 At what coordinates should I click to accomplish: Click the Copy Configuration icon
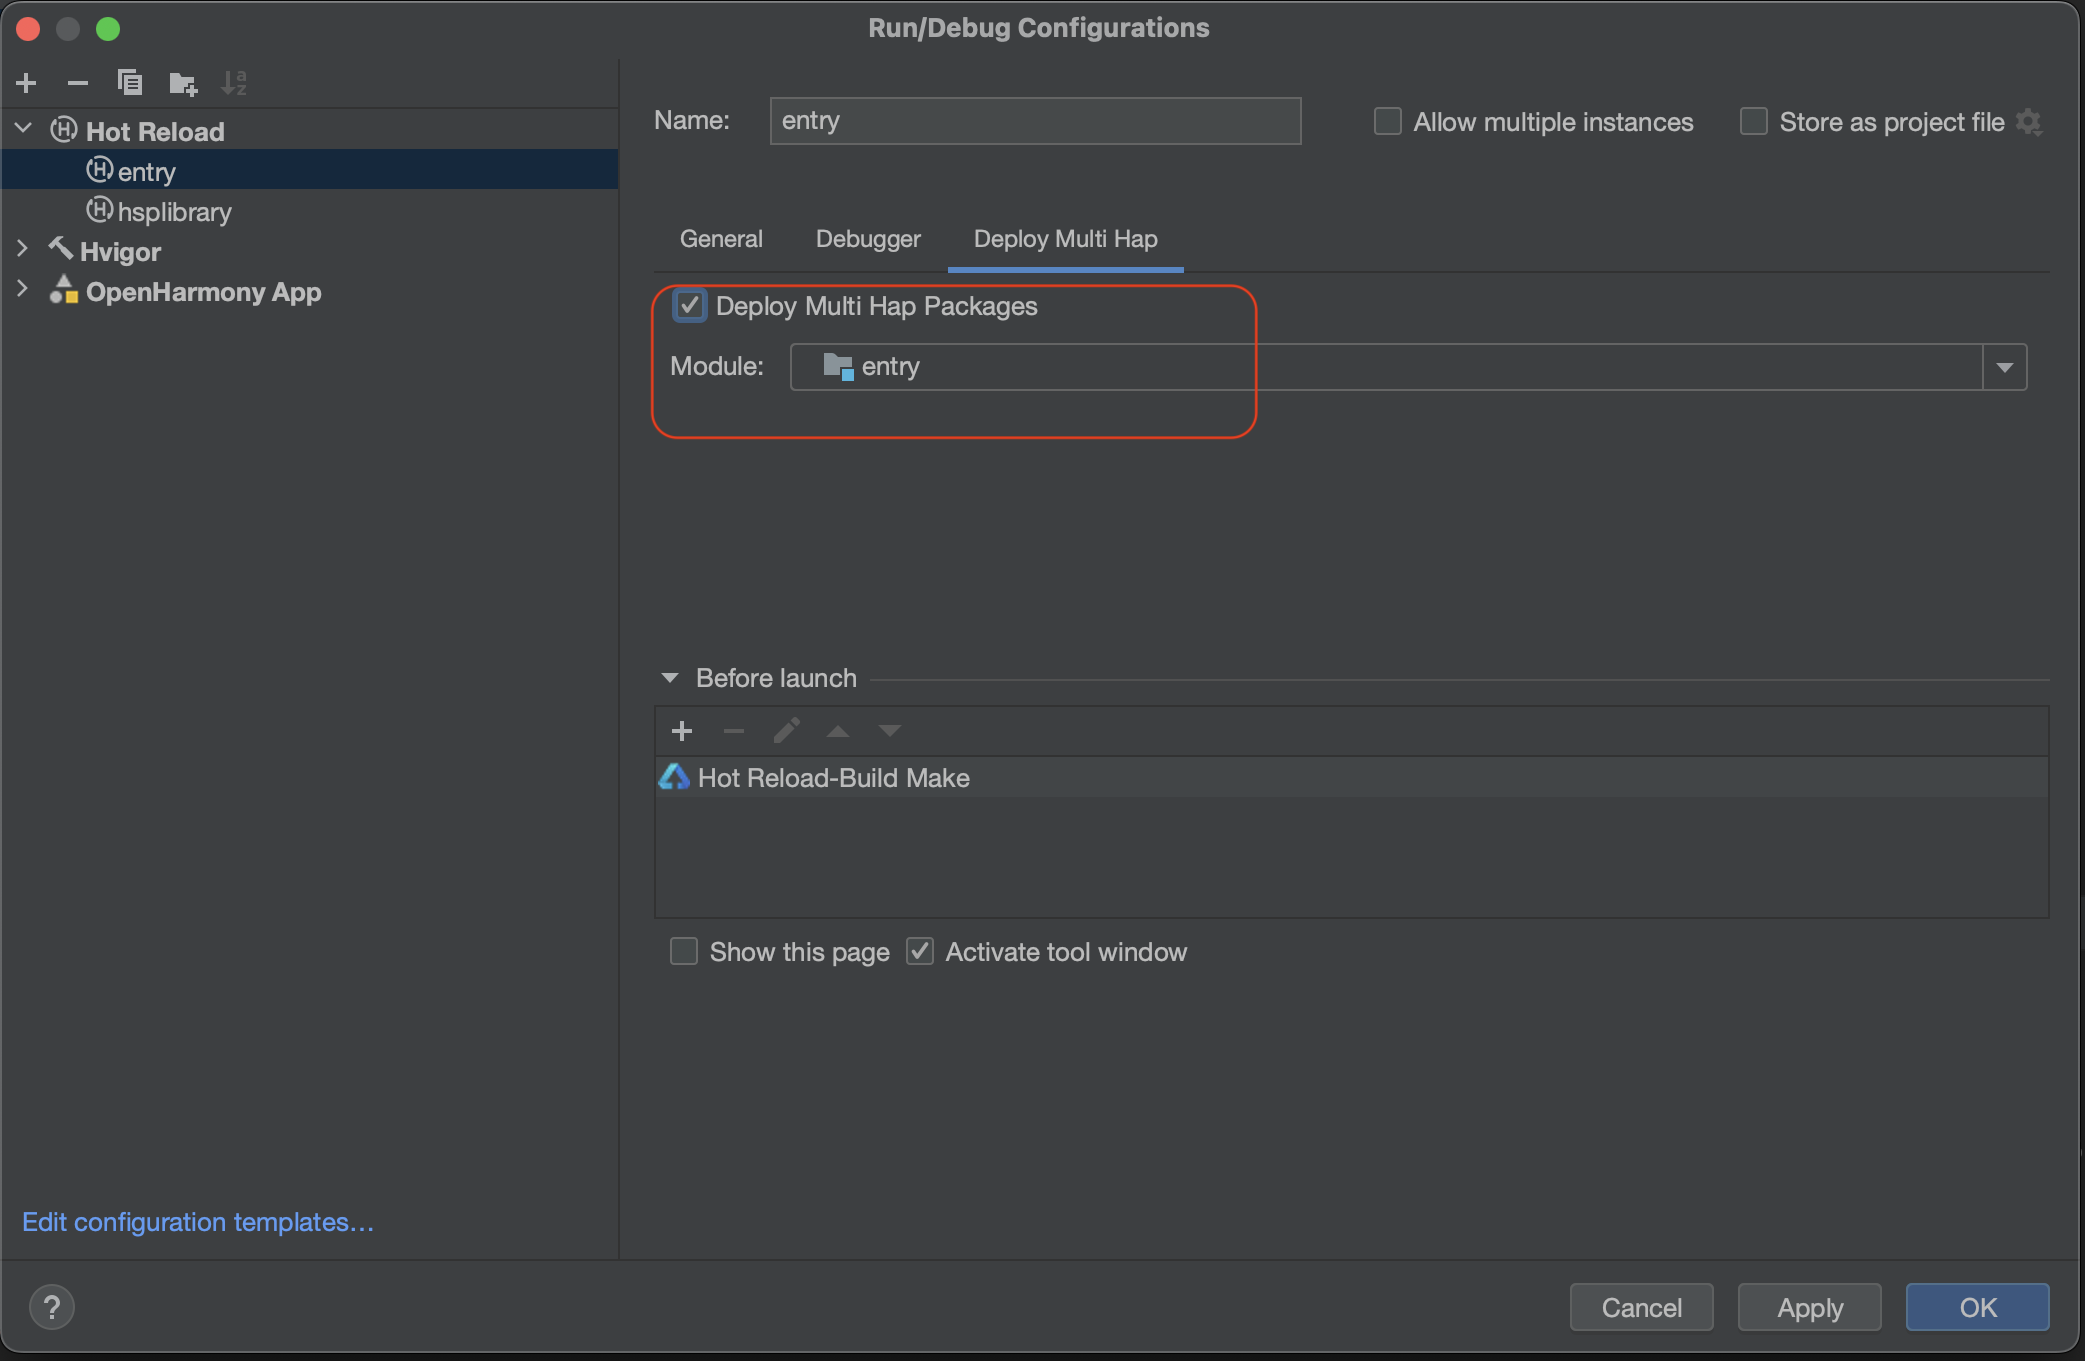click(x=130, y=83)
